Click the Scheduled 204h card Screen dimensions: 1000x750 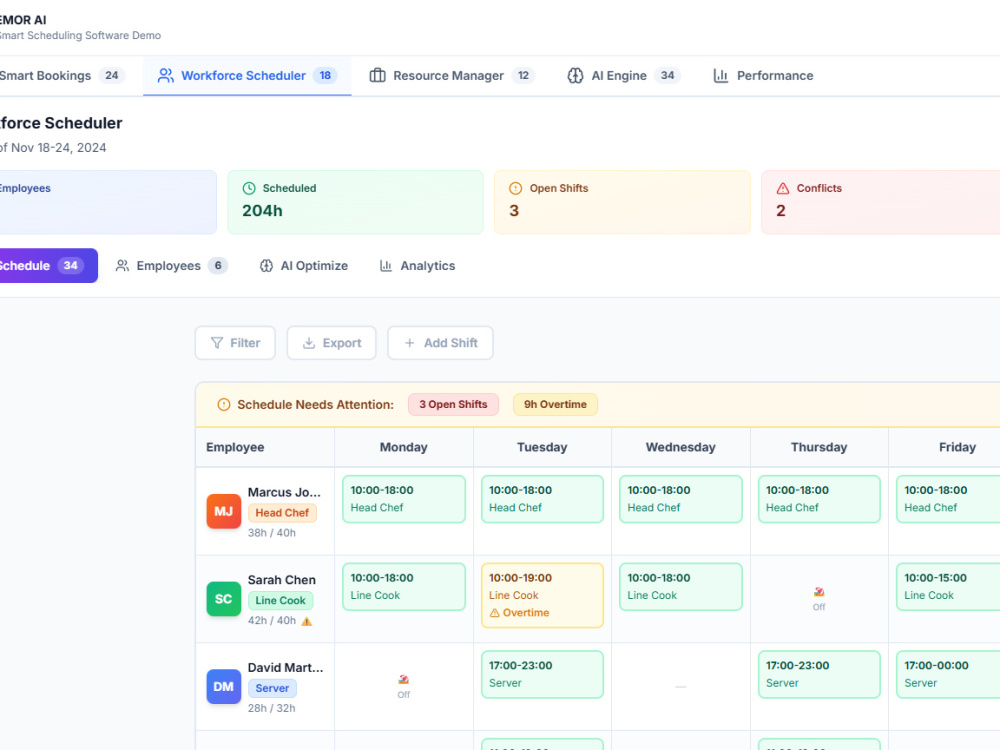(x=355, y=202)
